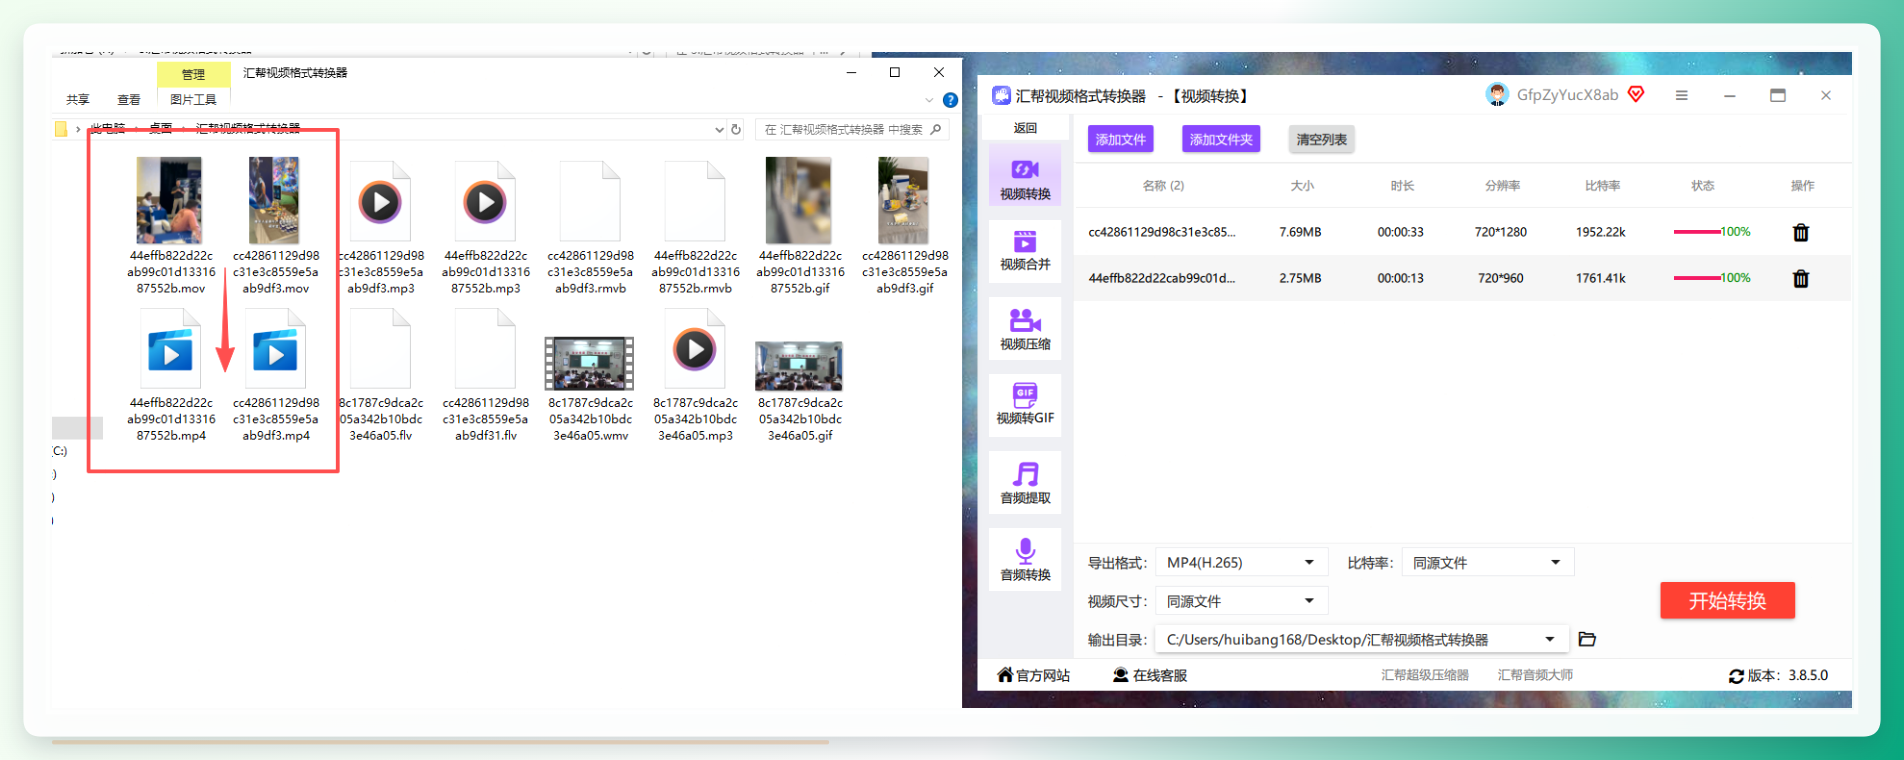This screenshot has width=1904, height=760.
Task: Open the 在线客服 link
Action: point(1150,676)
